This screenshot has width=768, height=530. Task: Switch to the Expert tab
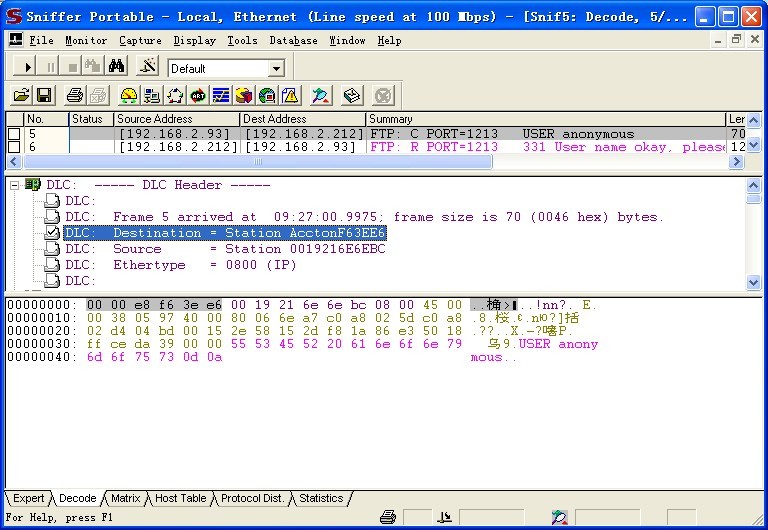point(28,498)
